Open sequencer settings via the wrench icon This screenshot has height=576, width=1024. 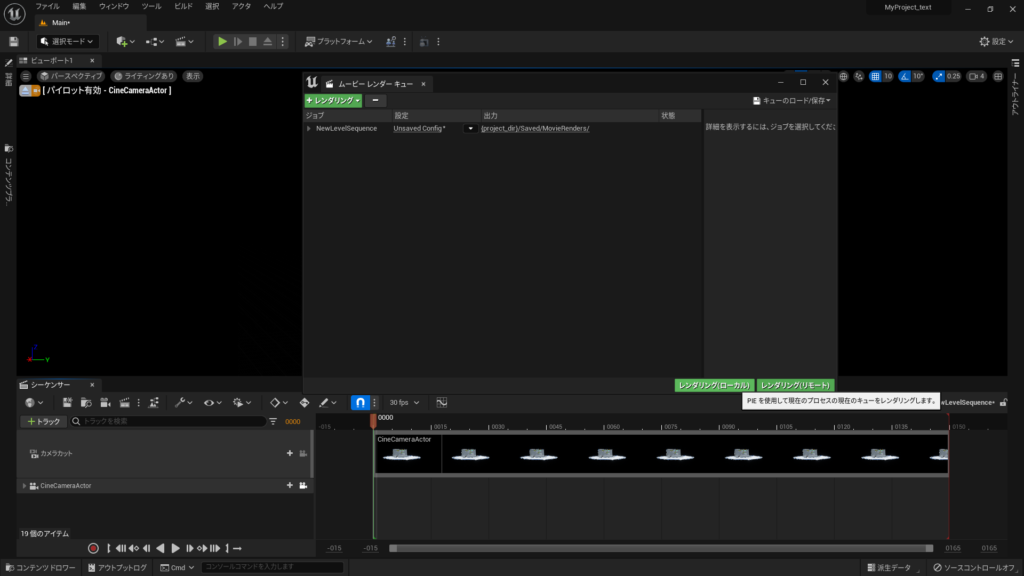(x=181, y=402)
